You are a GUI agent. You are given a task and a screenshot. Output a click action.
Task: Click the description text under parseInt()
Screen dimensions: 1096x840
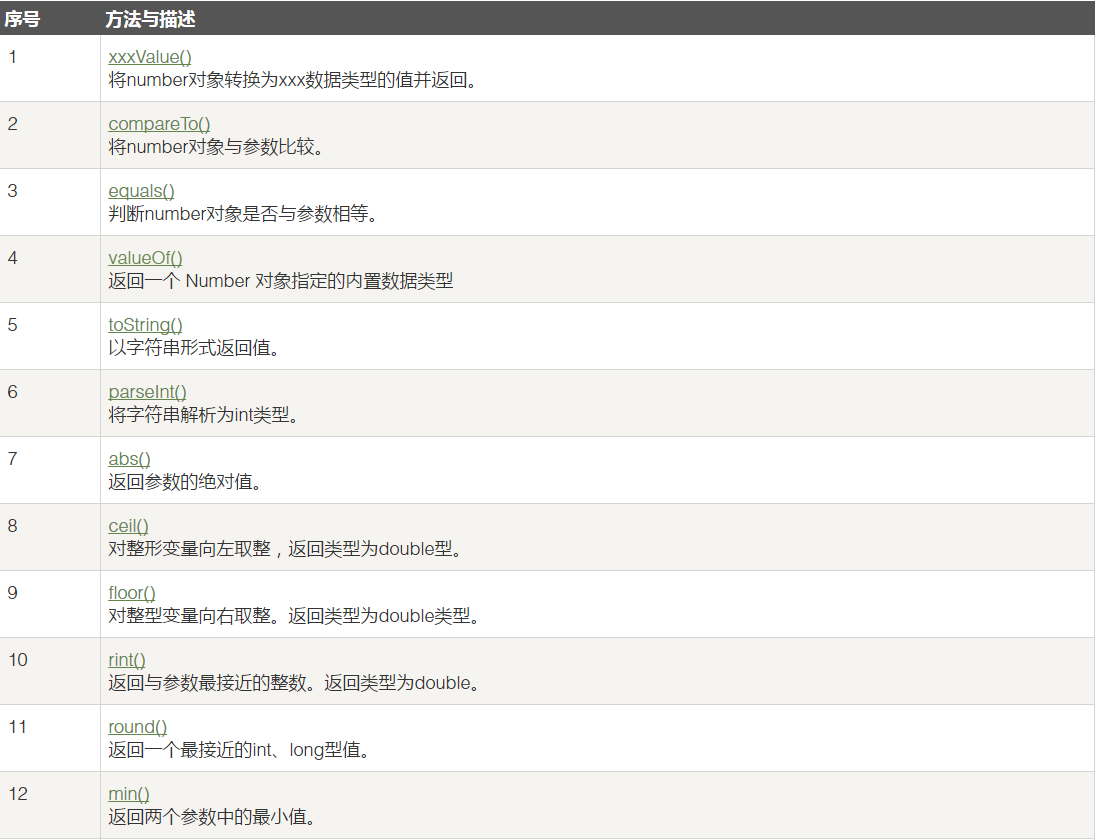pos(204,415)
